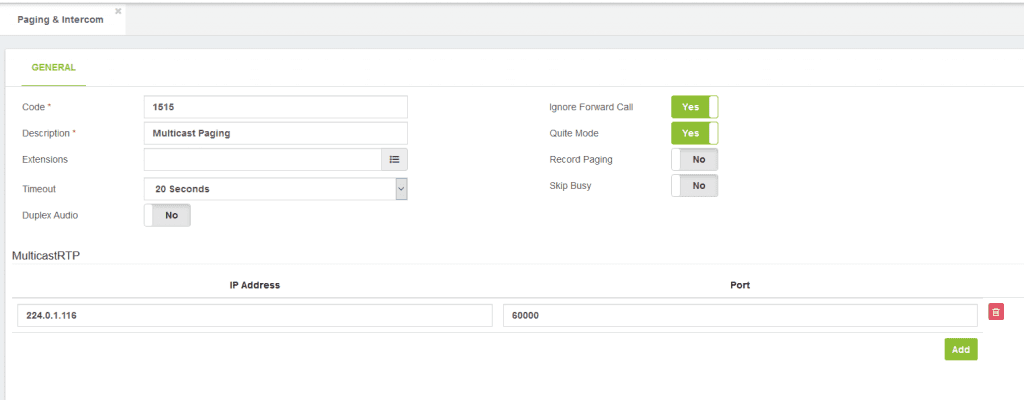Click the Extensions label
This screenshot has width=1024, height=400.
[45, 159]
